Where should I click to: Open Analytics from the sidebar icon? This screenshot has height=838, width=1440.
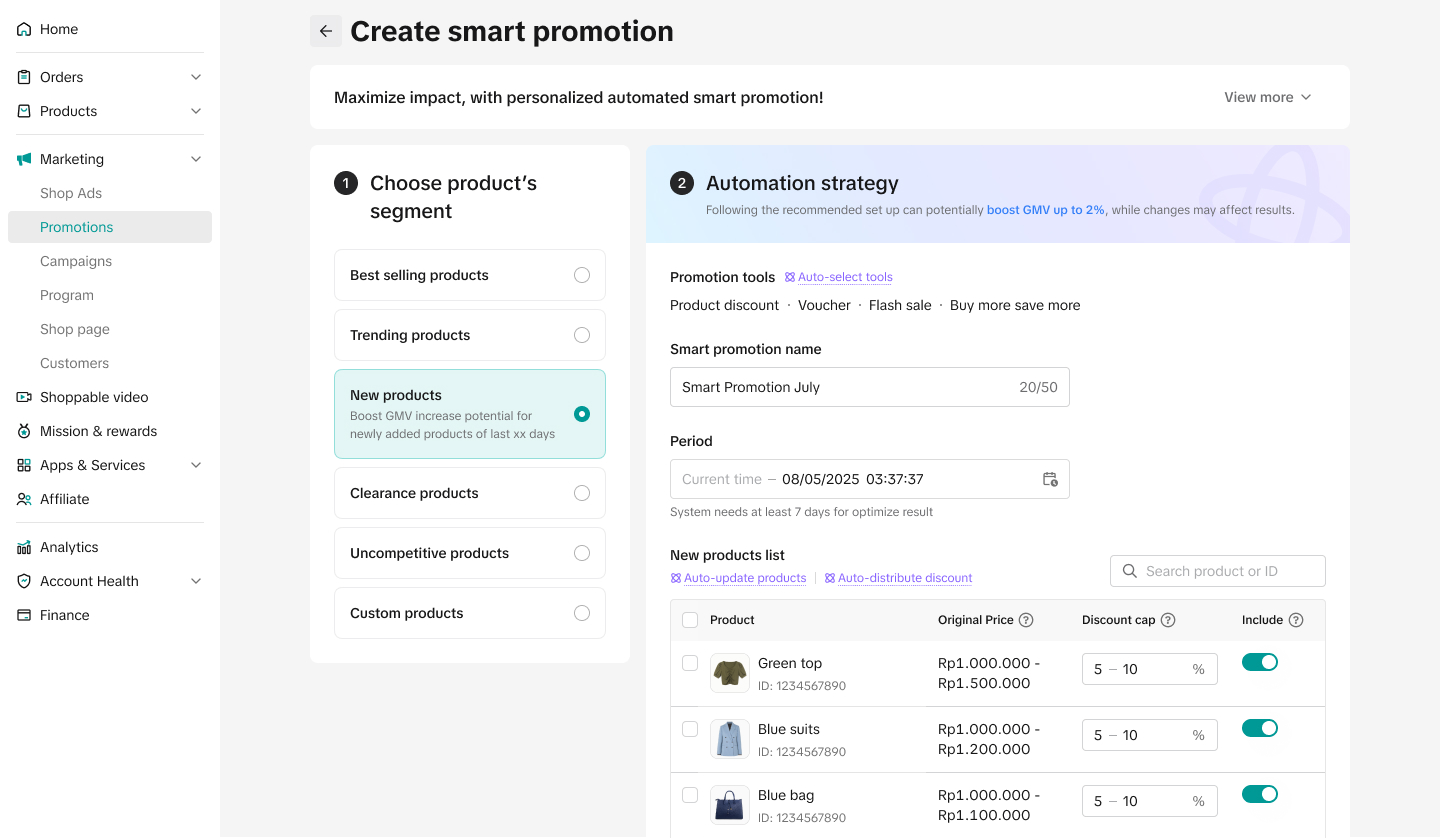[x=24, y=547]
